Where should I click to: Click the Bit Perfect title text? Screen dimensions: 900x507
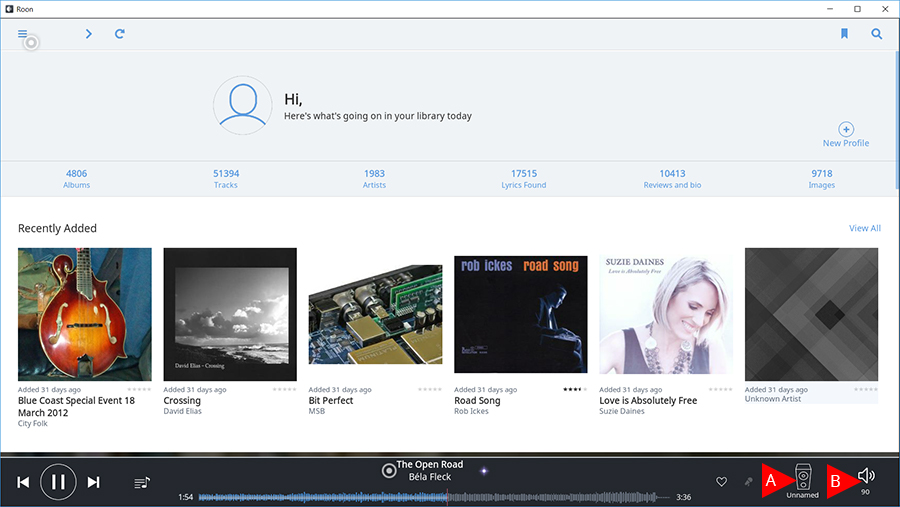[x=331, y=400]
